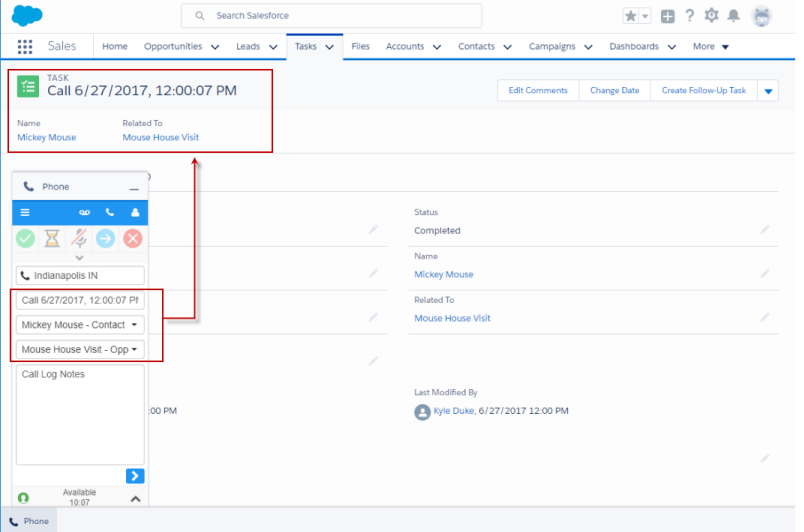
Task: Click in the Call Log Notes text area
Action: coord(80,415)
